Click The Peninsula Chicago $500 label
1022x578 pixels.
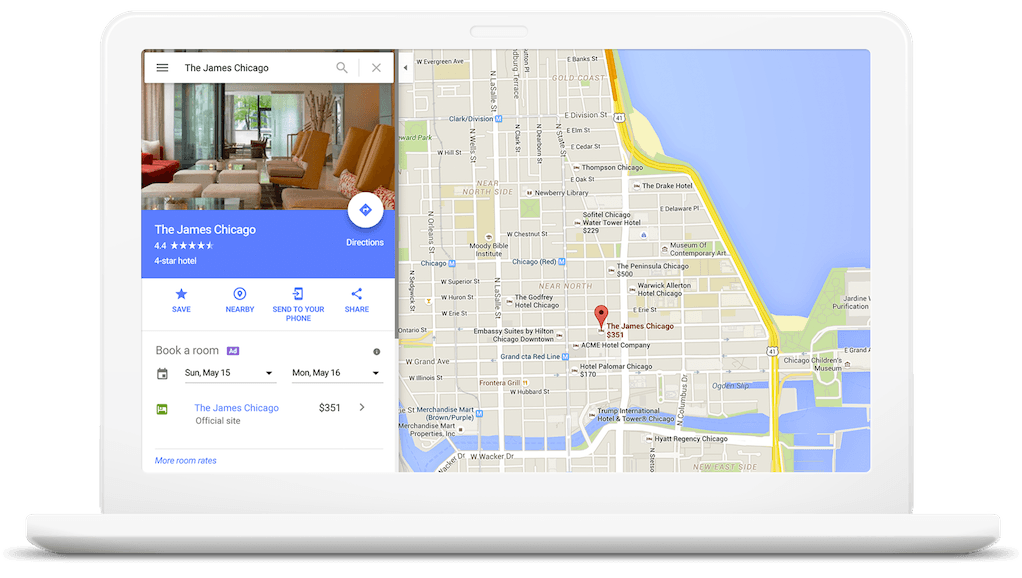coord(652,270)
